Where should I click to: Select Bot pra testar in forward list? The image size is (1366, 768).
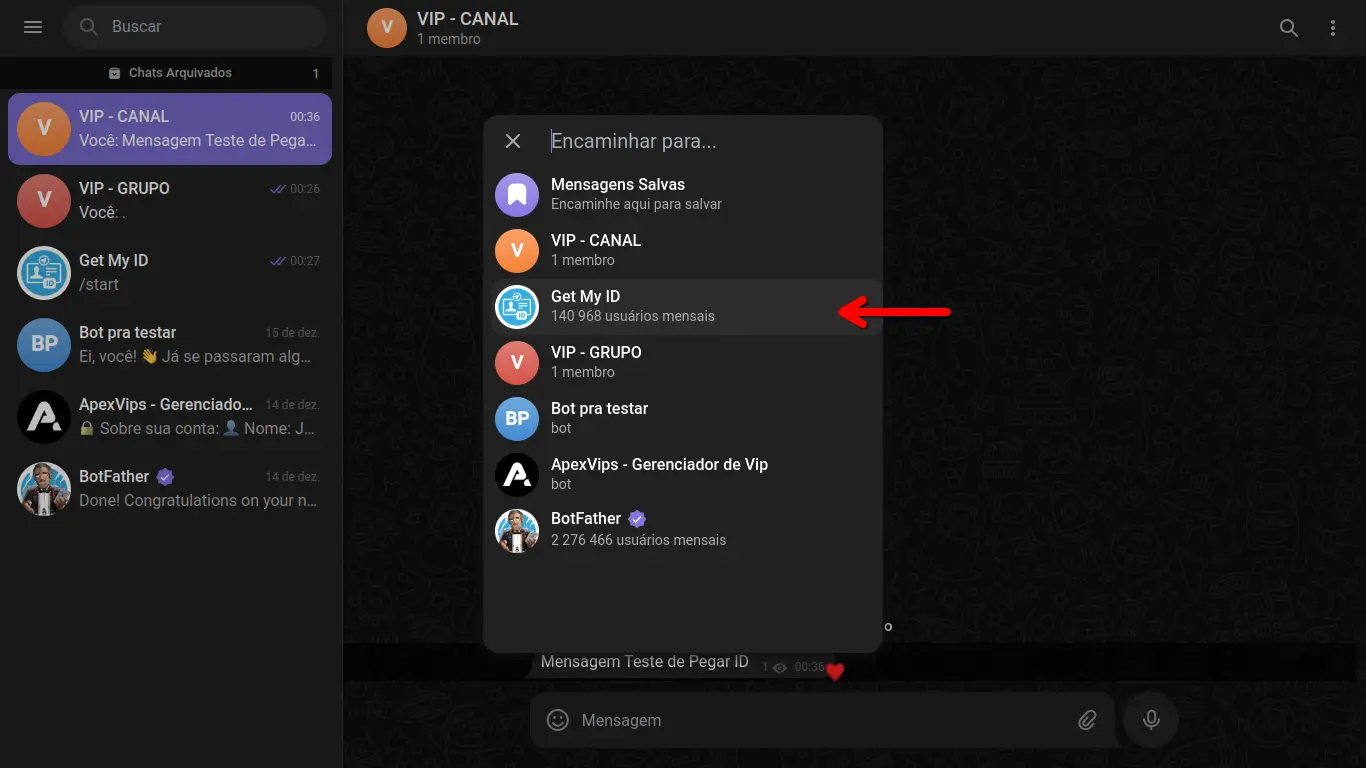(x=683, y=418)
